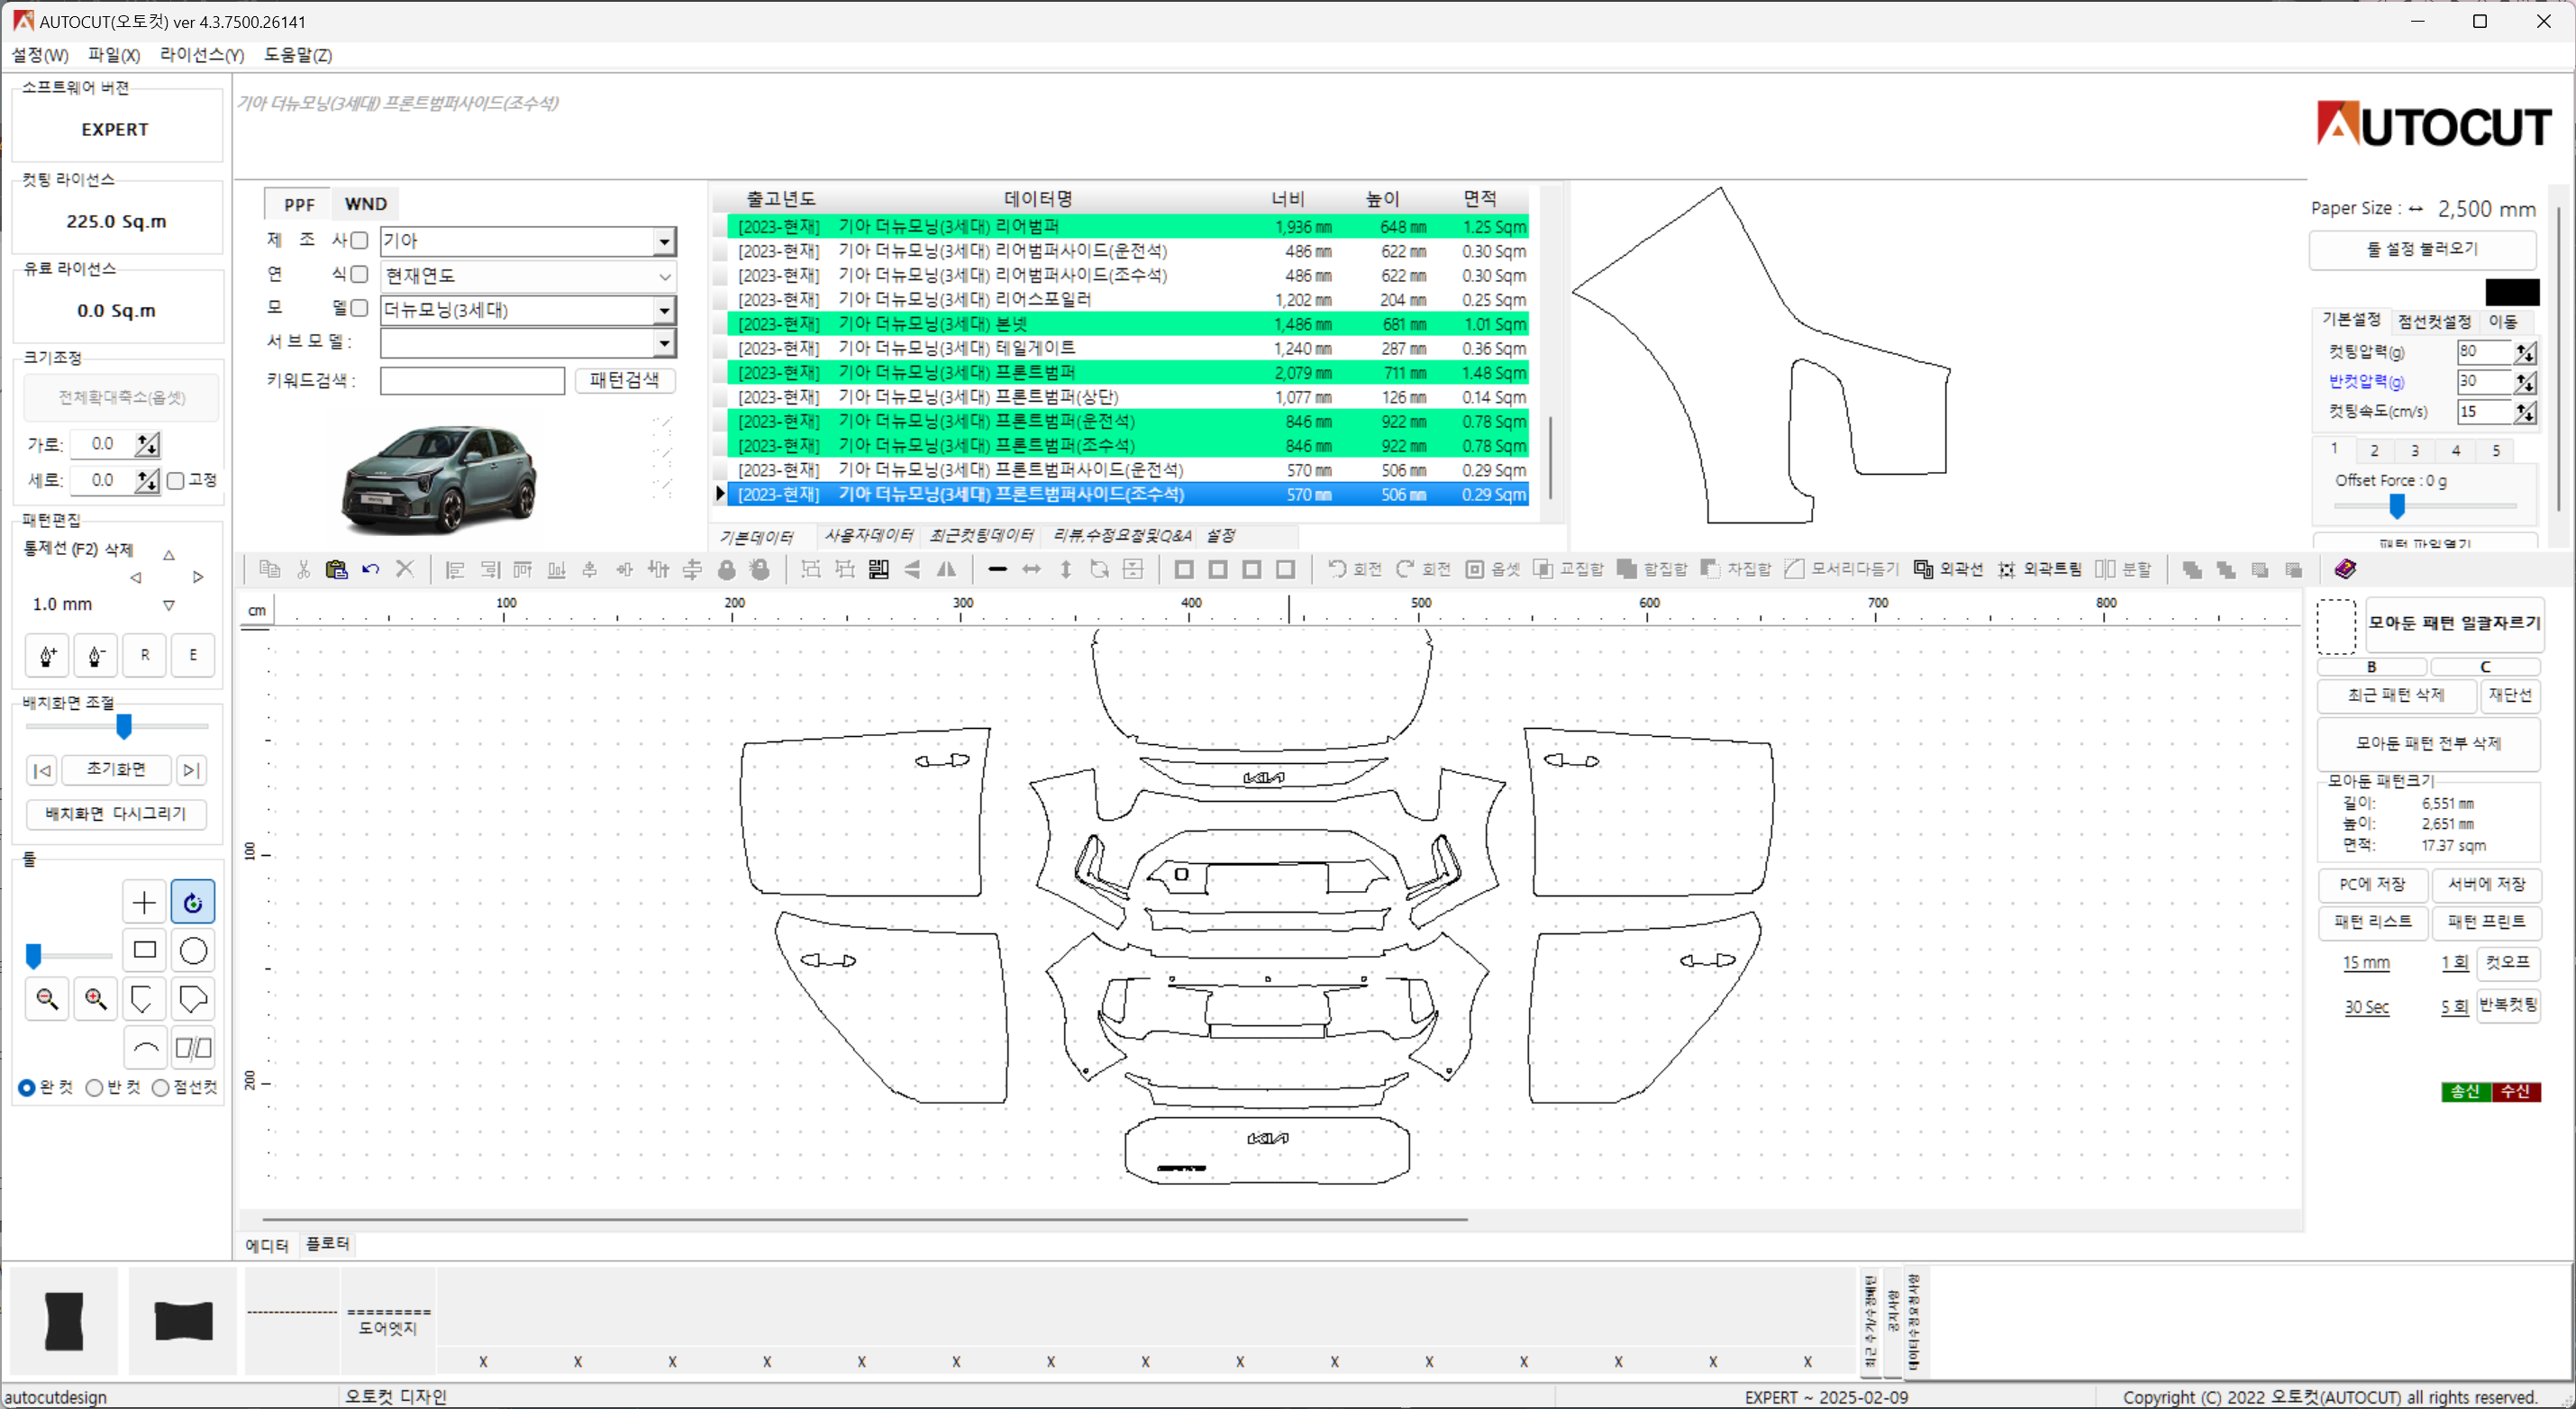Toggle the 모델 checkbox
The height and width of the screenshot is (1409, 2576).
(359, 308)
